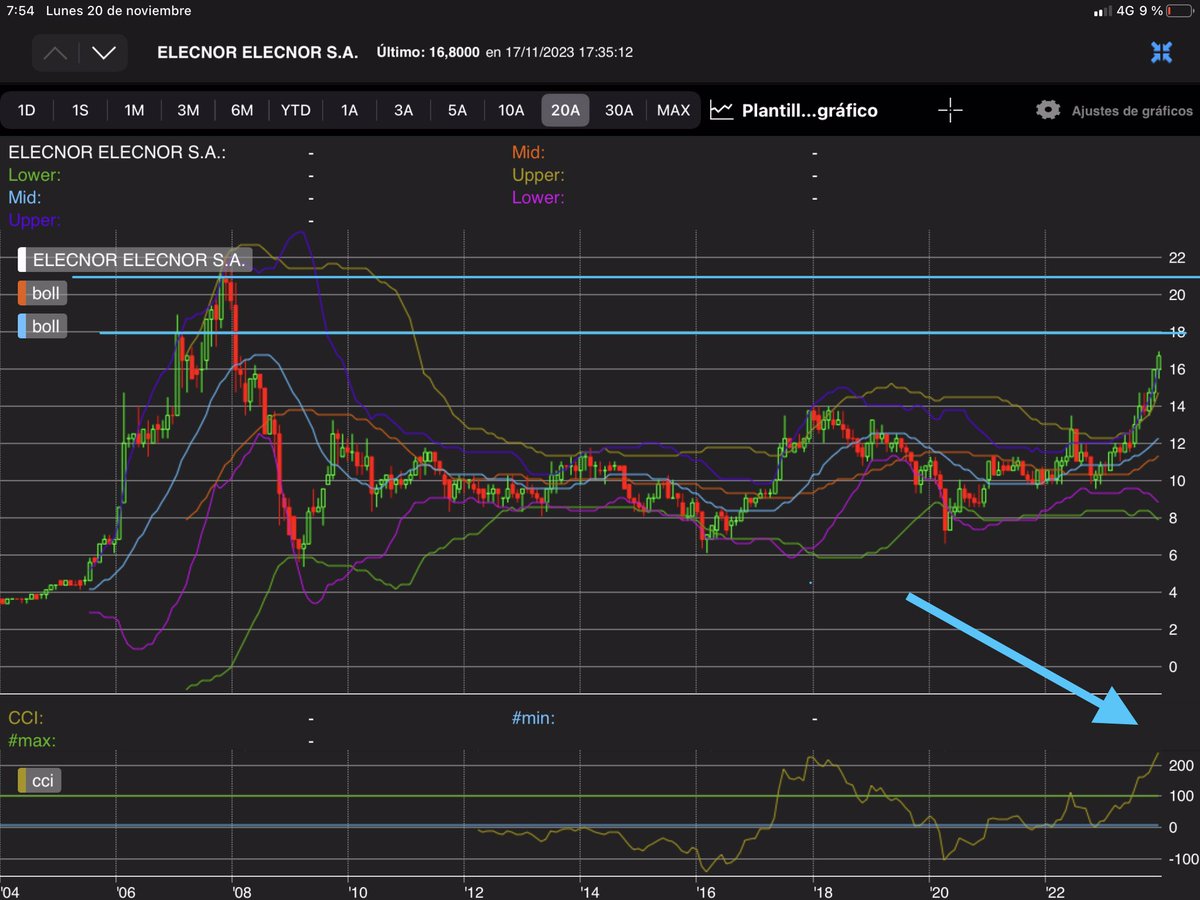Click the battery indicator in status bar
Screen dimensions: 1200x900
1181,11
